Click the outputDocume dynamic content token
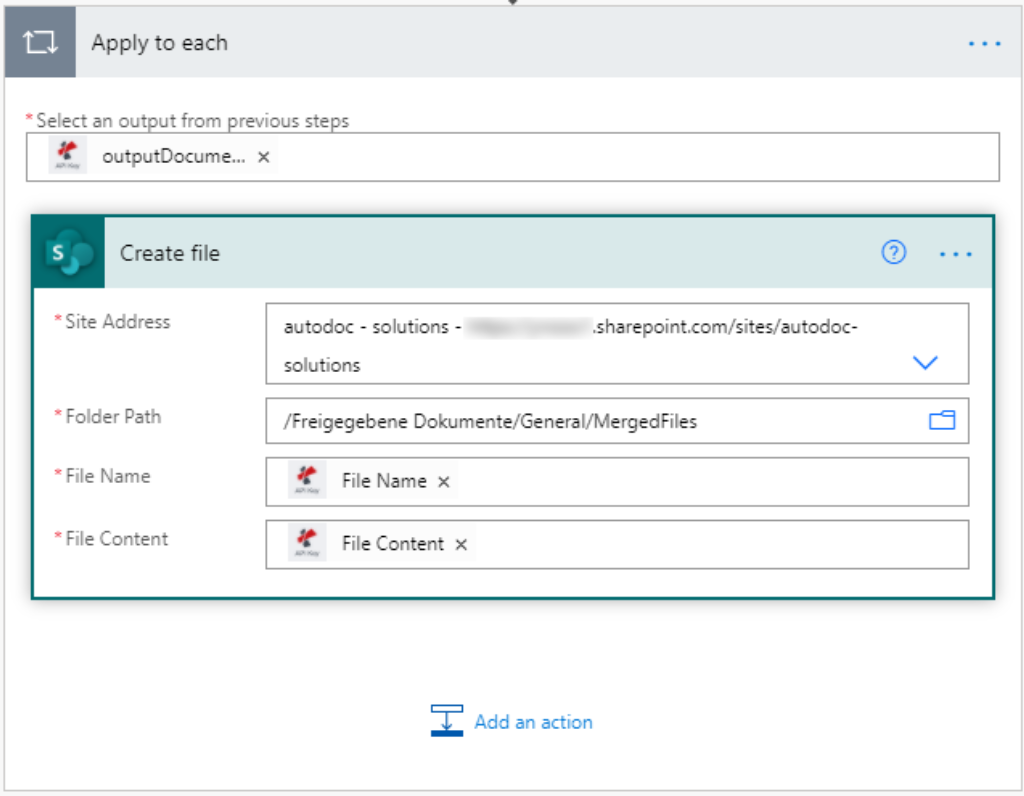Viewport: 1024px width, 796px height. [x=172, y=157]
